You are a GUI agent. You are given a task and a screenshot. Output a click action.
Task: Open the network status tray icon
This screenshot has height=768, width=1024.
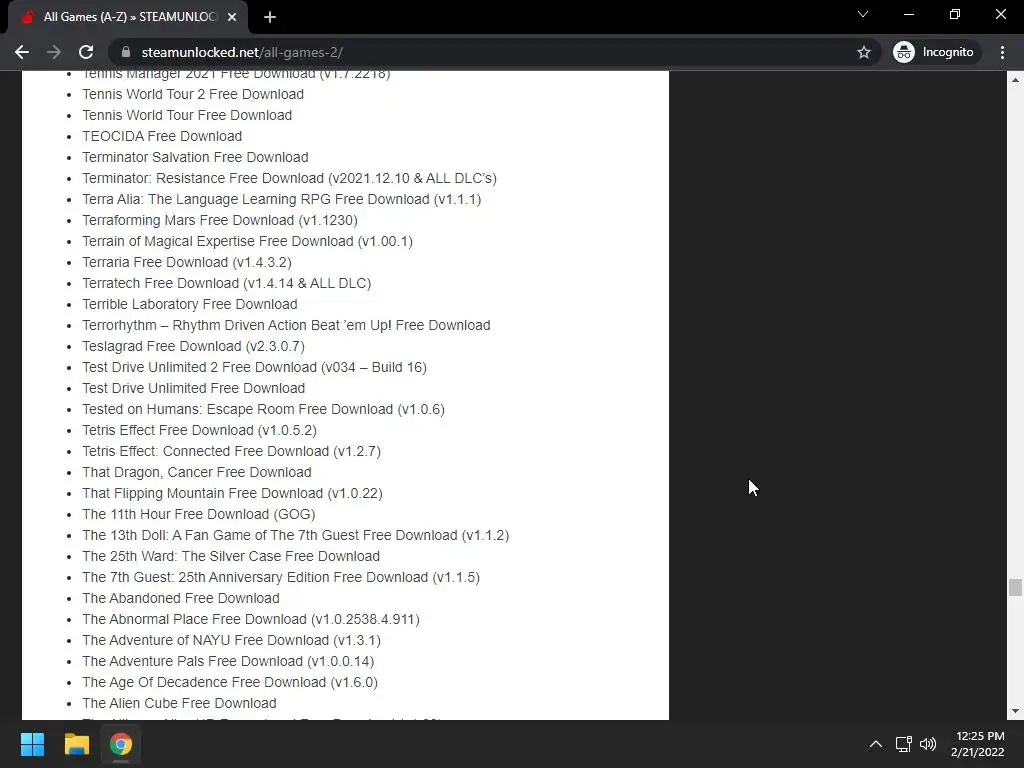coord(904,744)
